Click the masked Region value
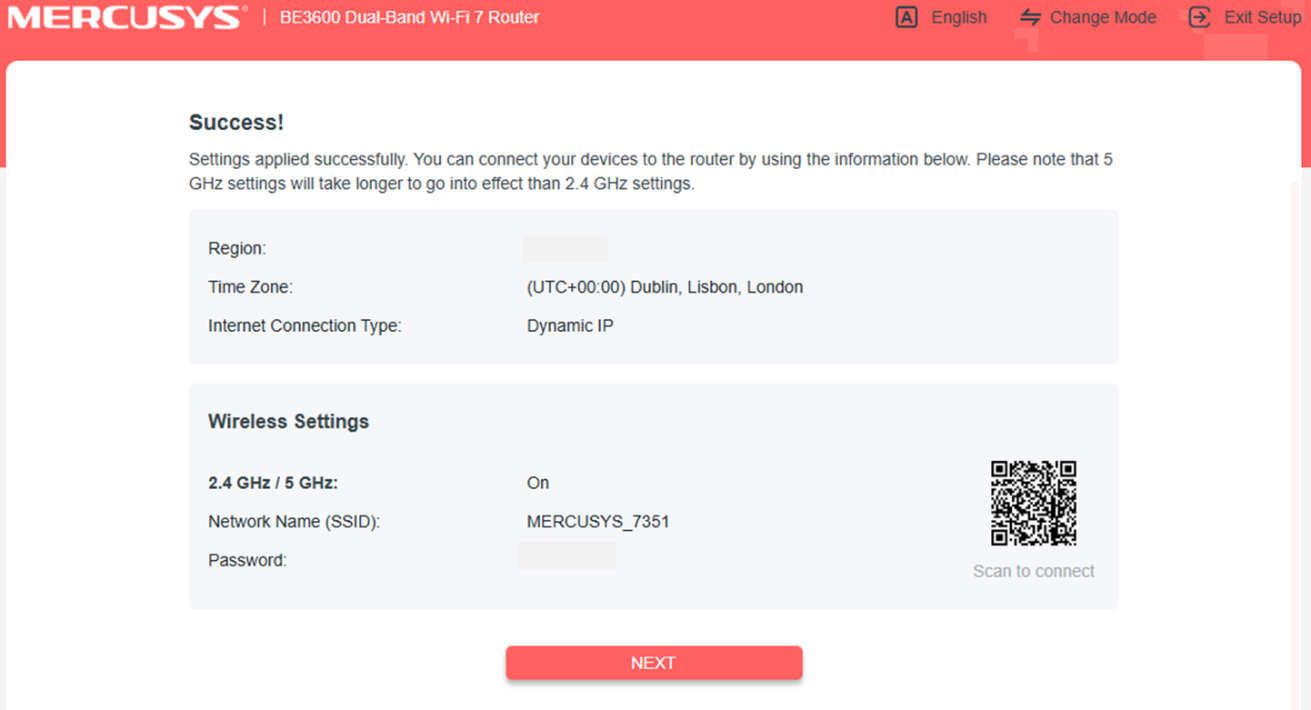The width and height of the screenshot is (1311, 710). pos(567,248)
